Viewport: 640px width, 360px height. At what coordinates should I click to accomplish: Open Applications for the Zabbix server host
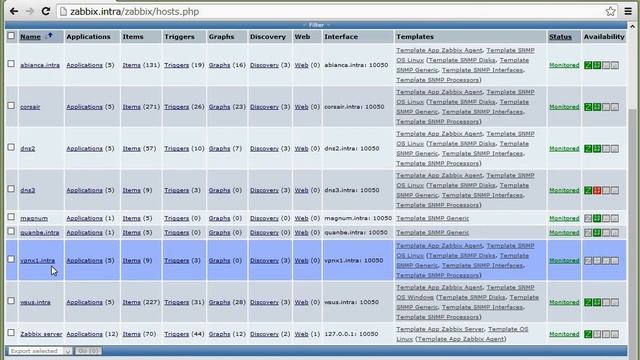click(84, 334)
